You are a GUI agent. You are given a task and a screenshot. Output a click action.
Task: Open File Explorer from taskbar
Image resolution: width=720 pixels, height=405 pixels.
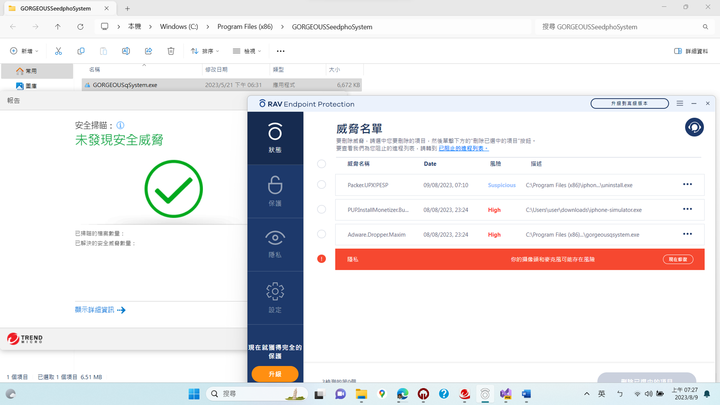click(x=361, y=394)
